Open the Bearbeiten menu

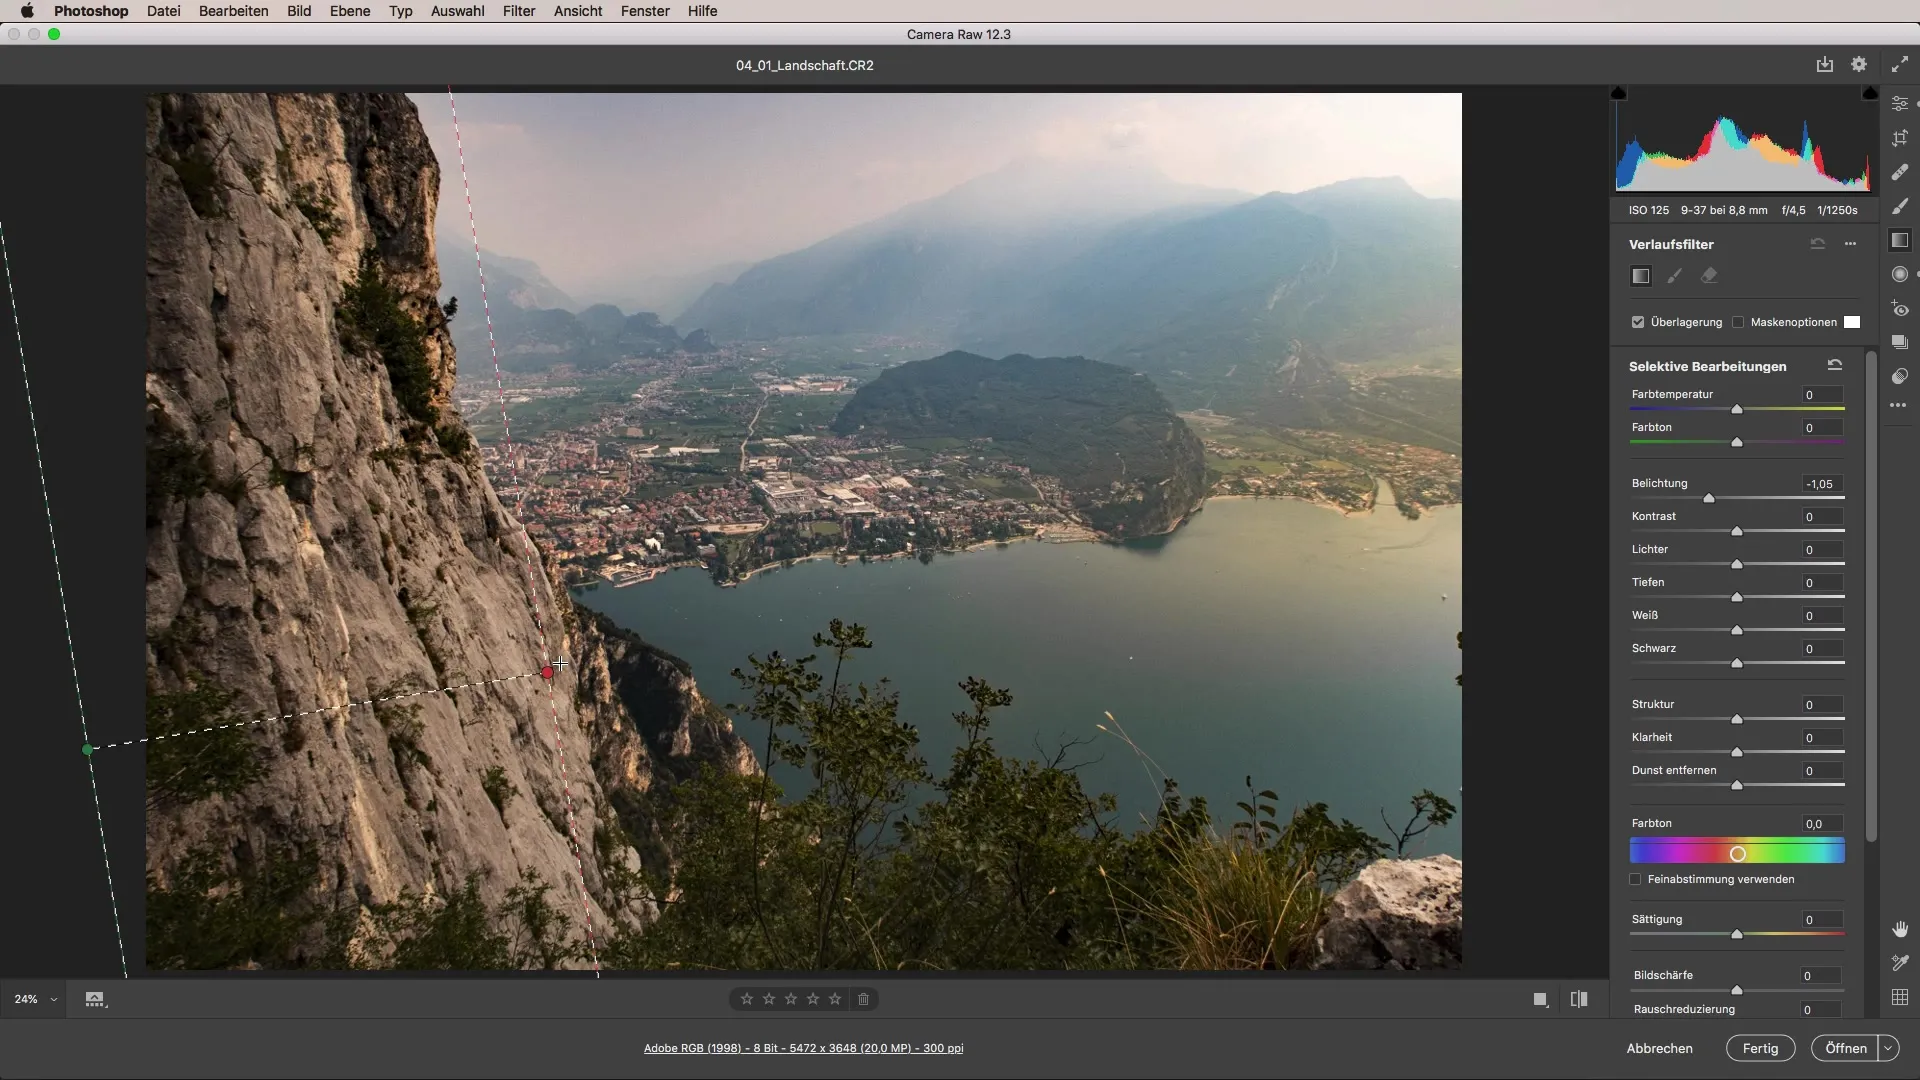tap(234, 11)
